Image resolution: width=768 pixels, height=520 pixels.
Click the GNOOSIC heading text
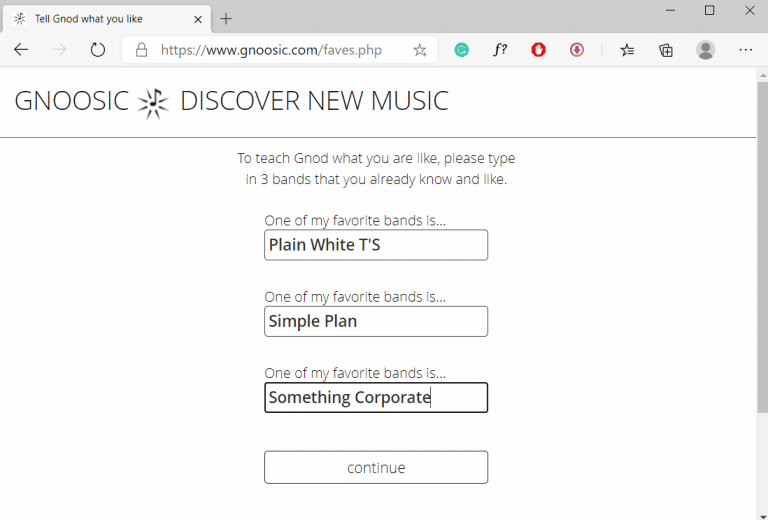(72, 101)
